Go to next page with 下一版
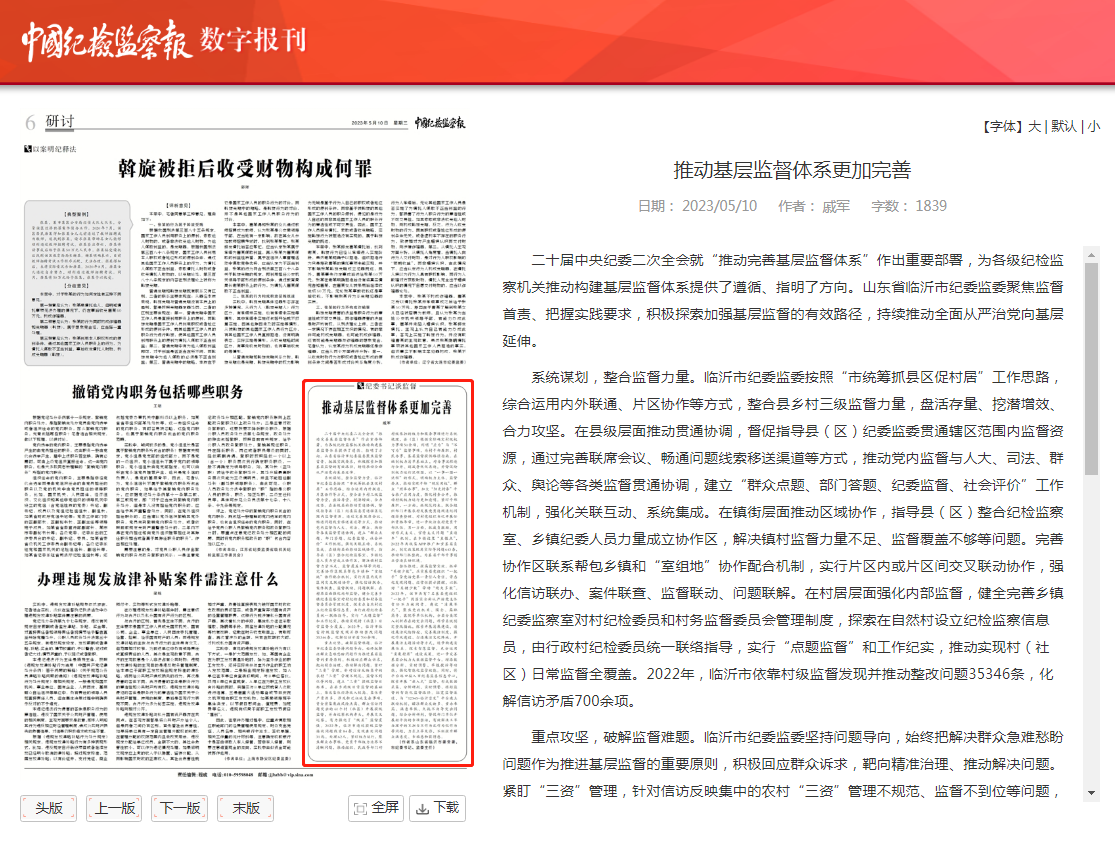Image resolution: width=1115 pixels, height=846 pixels. point(180,808)
